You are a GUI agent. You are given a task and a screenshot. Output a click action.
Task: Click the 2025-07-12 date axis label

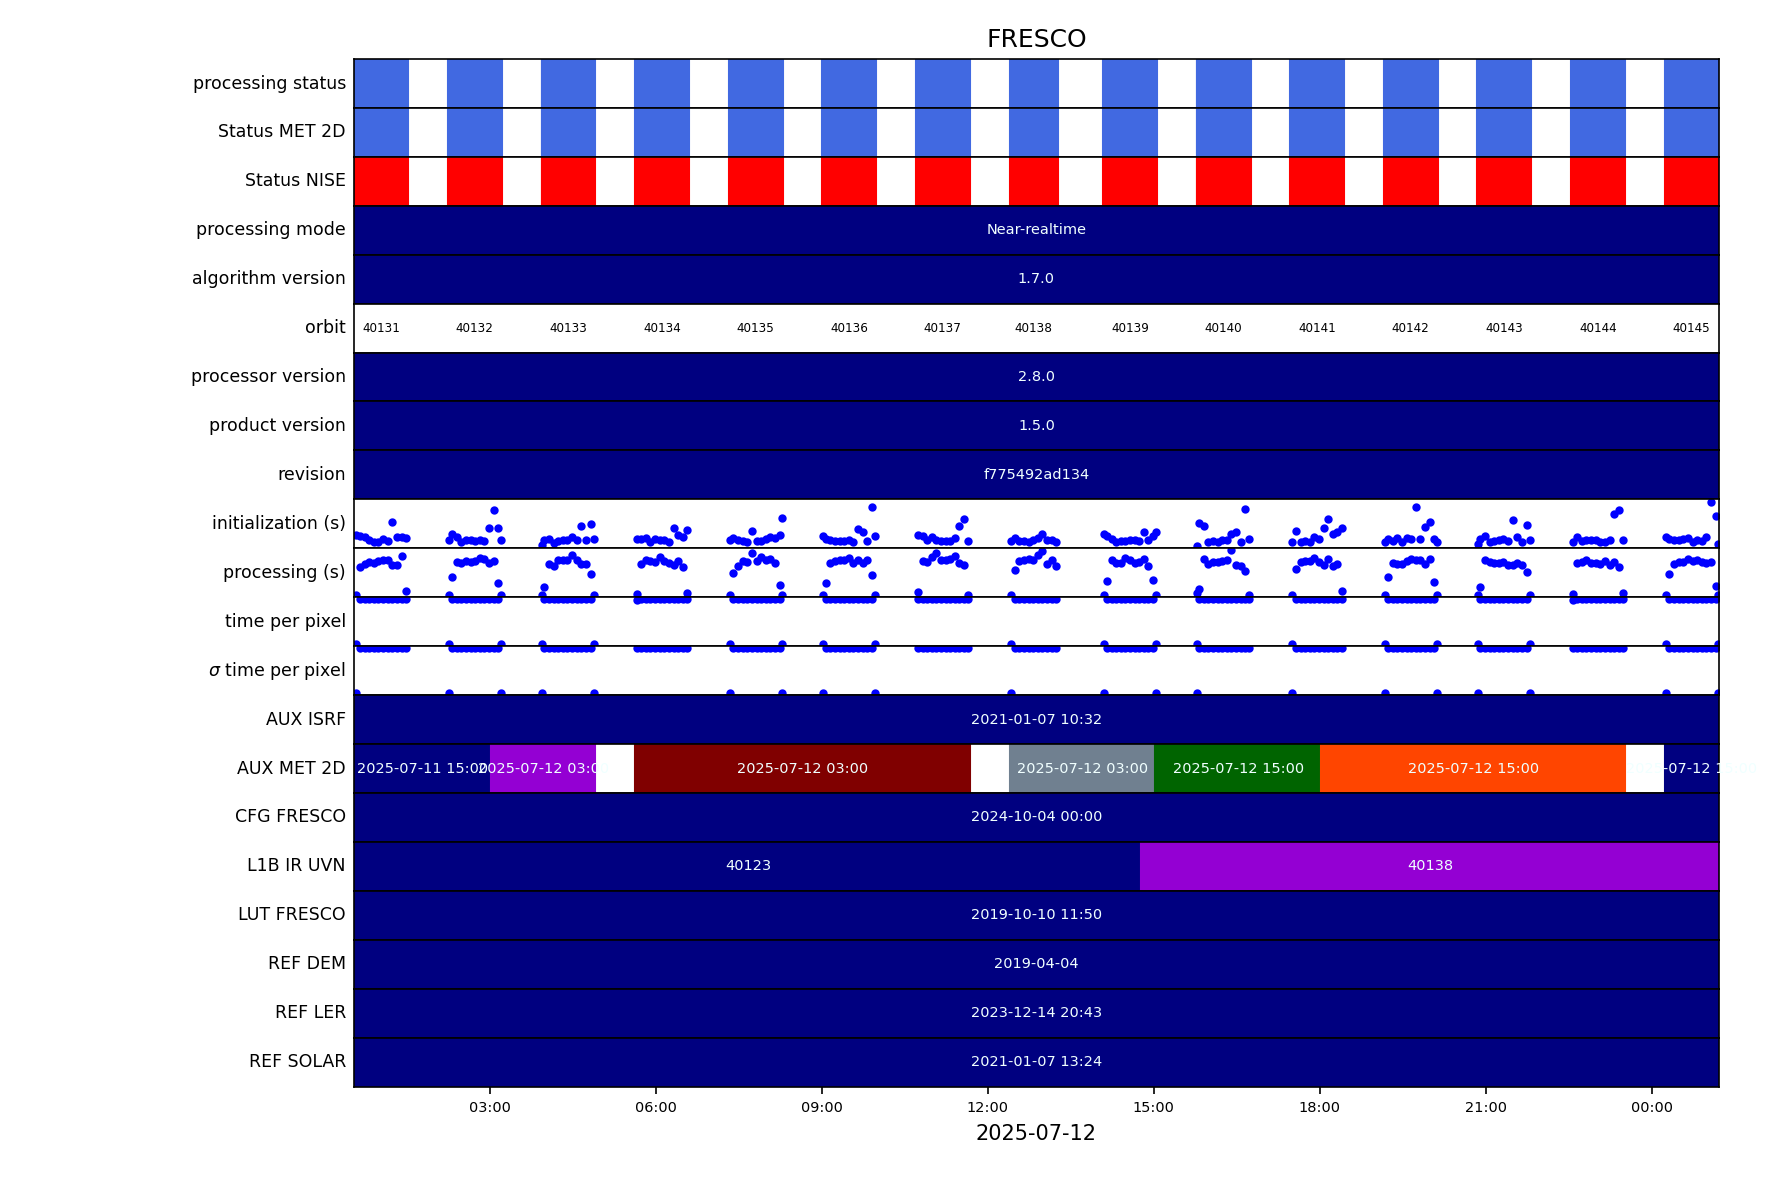[1036, 1133]
